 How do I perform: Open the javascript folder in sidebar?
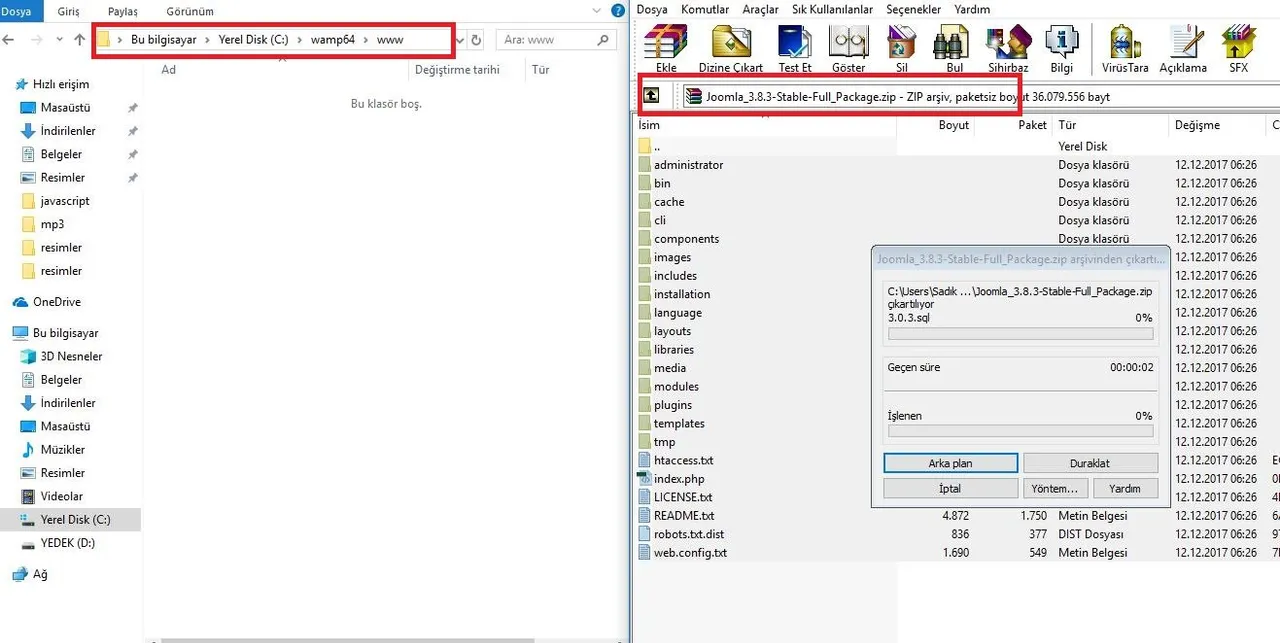[65, 201]
